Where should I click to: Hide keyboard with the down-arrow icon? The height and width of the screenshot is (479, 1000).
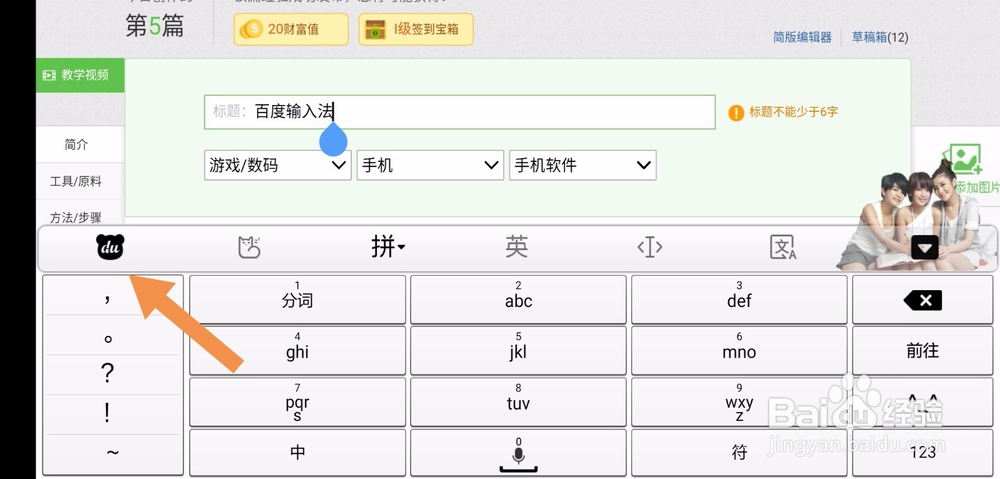click(x=925, y=247)
